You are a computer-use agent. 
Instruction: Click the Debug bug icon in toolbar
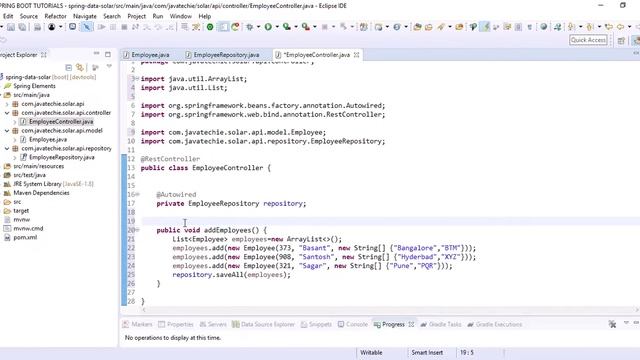249,27
